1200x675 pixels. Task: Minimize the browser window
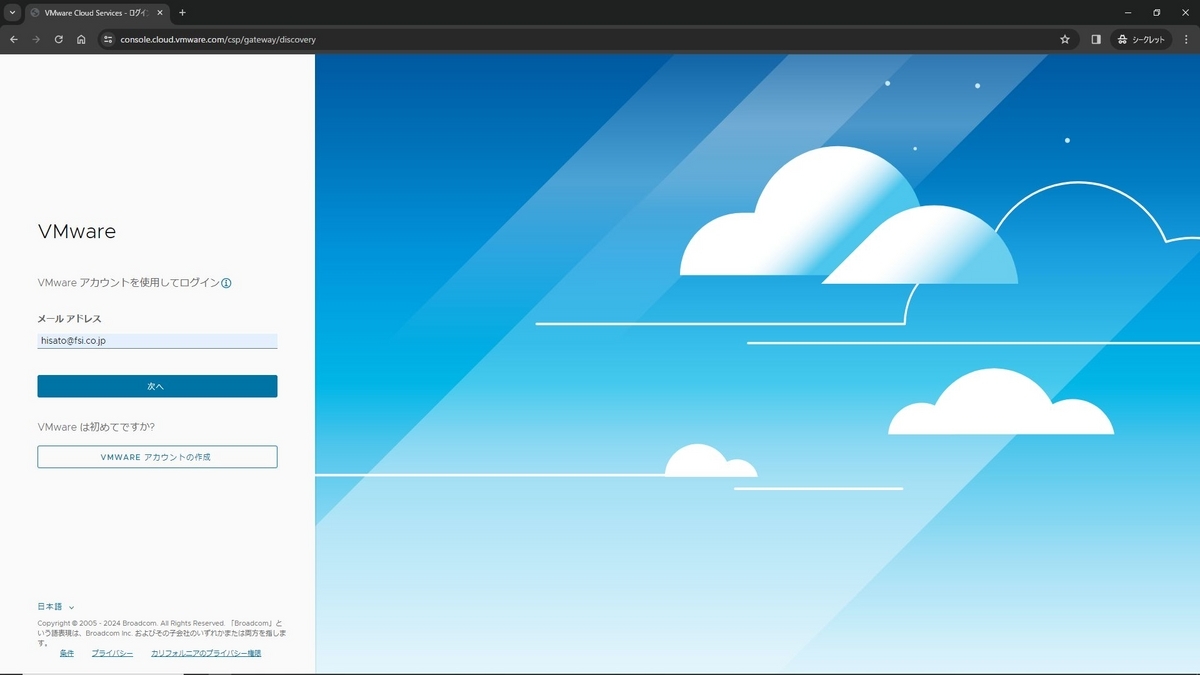point(1129,13)
